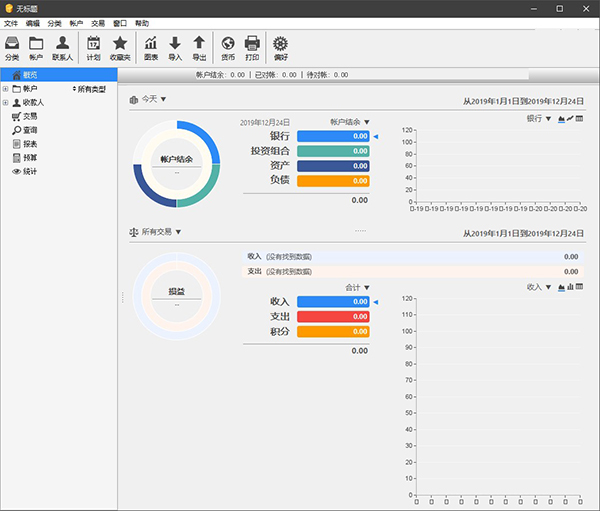The width and height of the screenshot is (600, 511).
Task: Select 报表 (Reports) in the sidebar
Action: (x=30, y=144)
